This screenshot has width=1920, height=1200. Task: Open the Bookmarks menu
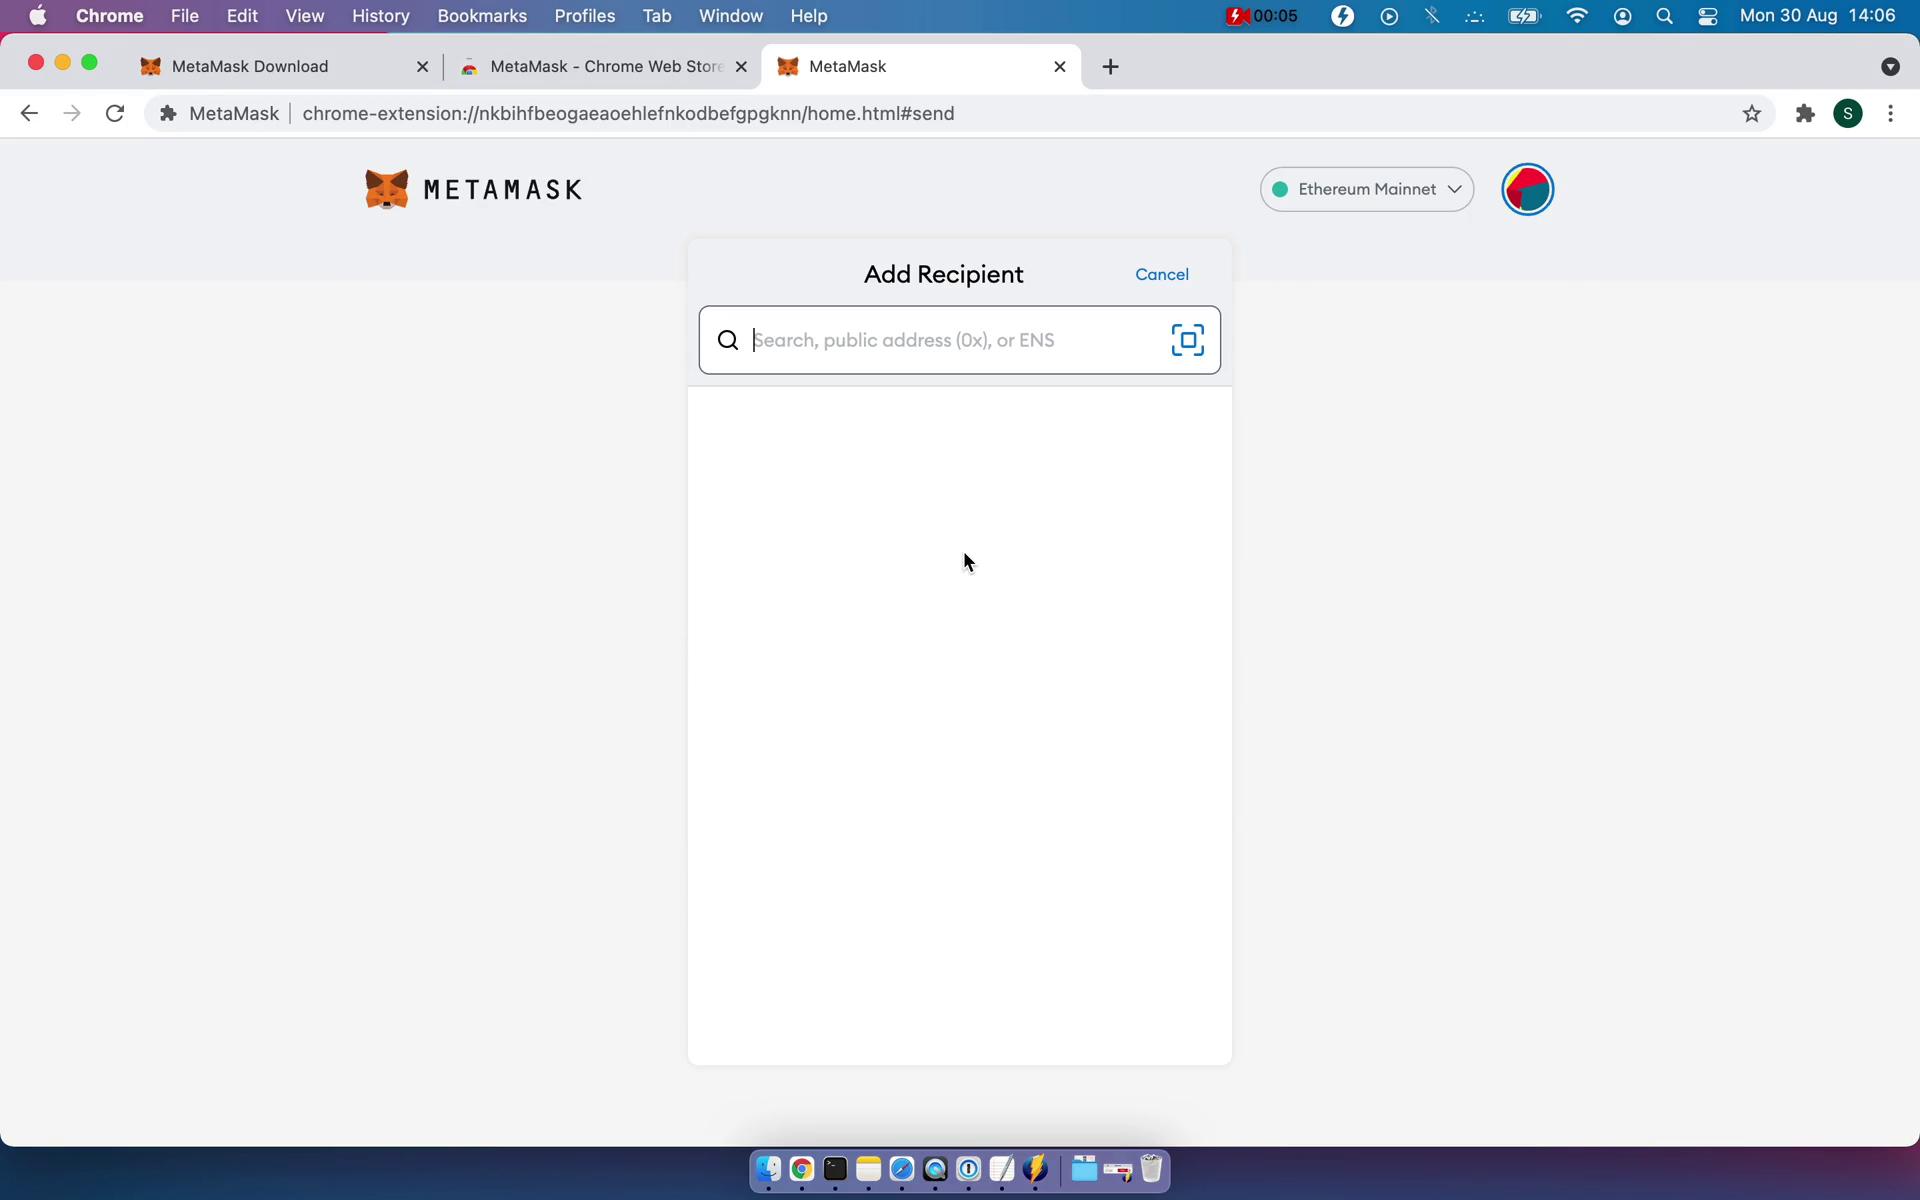pos(482,16)
